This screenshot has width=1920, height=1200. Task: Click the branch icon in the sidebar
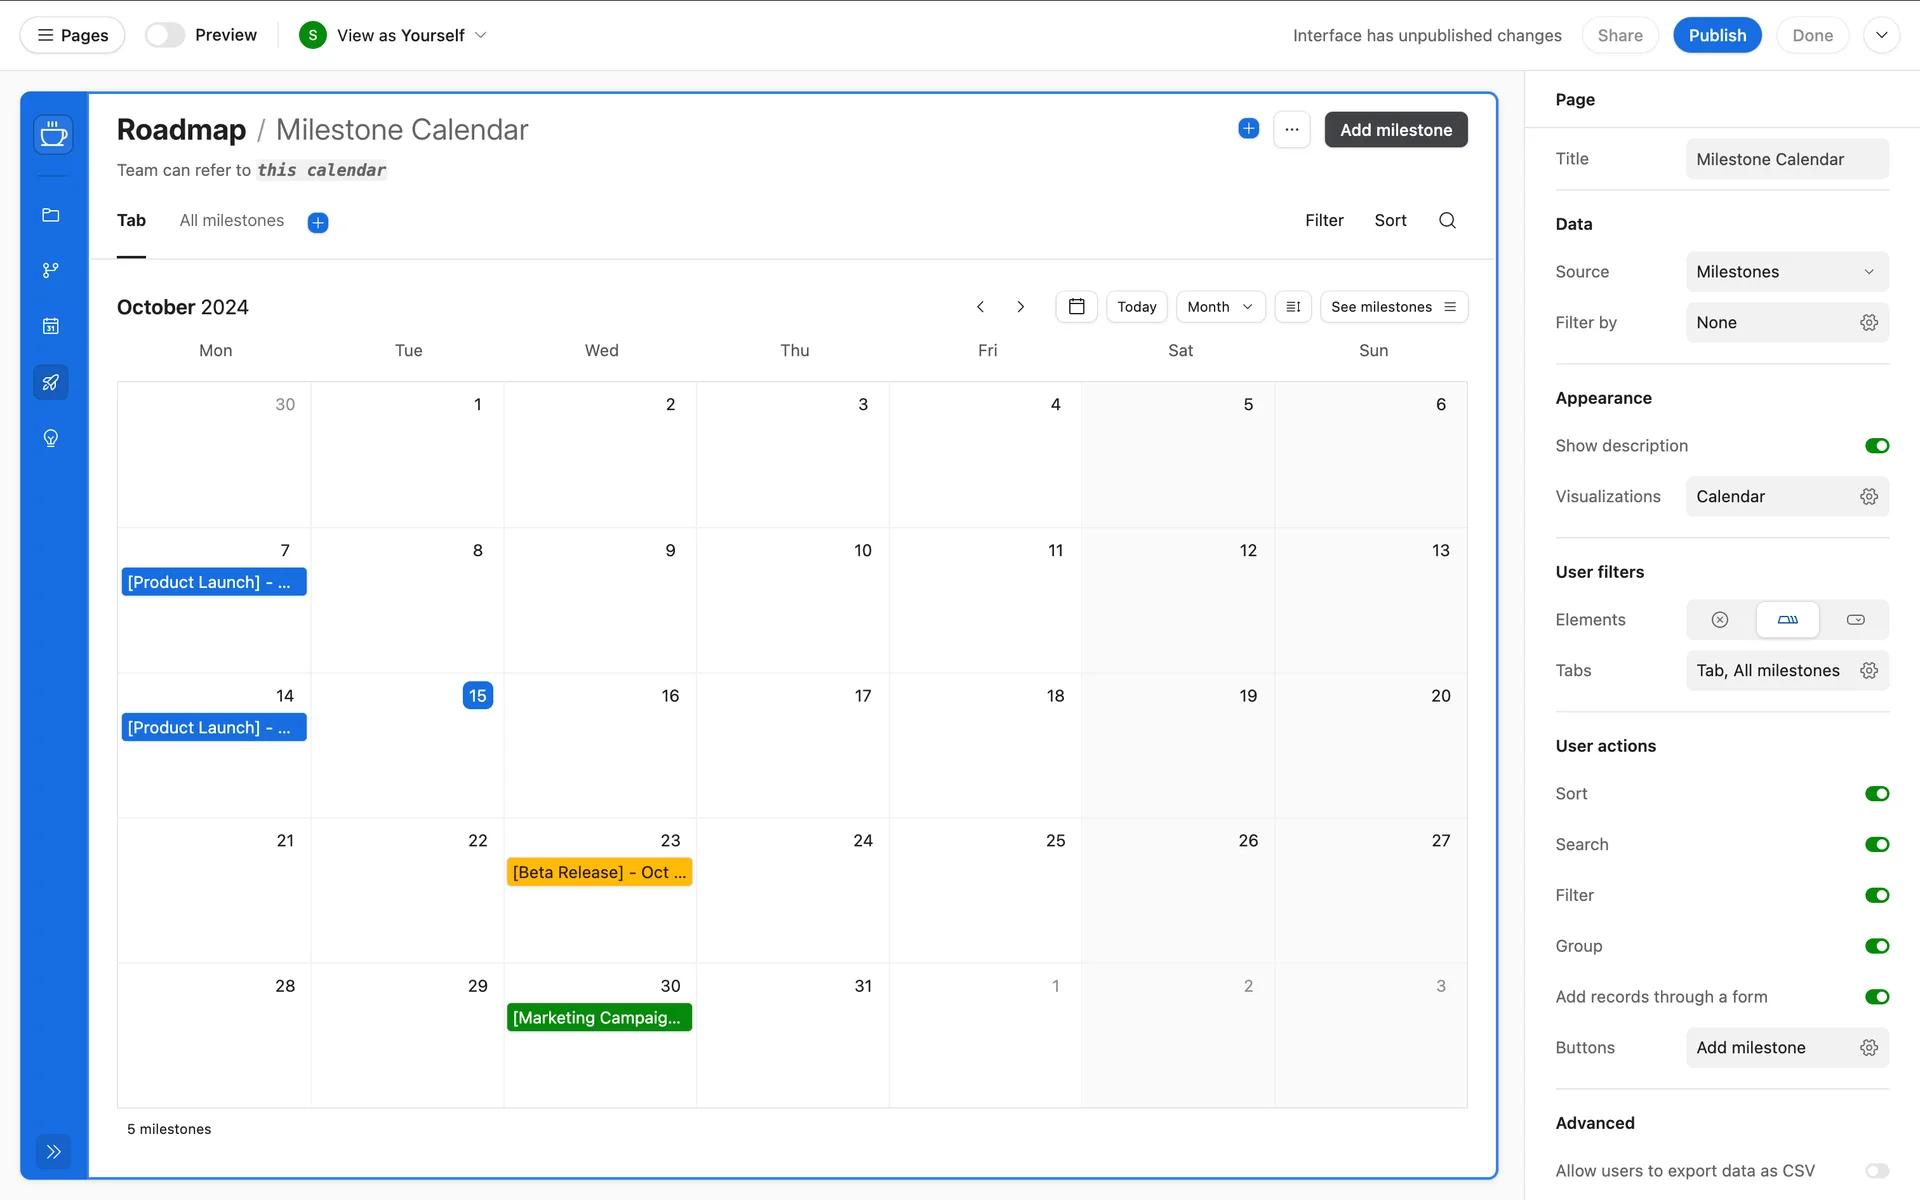click(x=51, y=270)
